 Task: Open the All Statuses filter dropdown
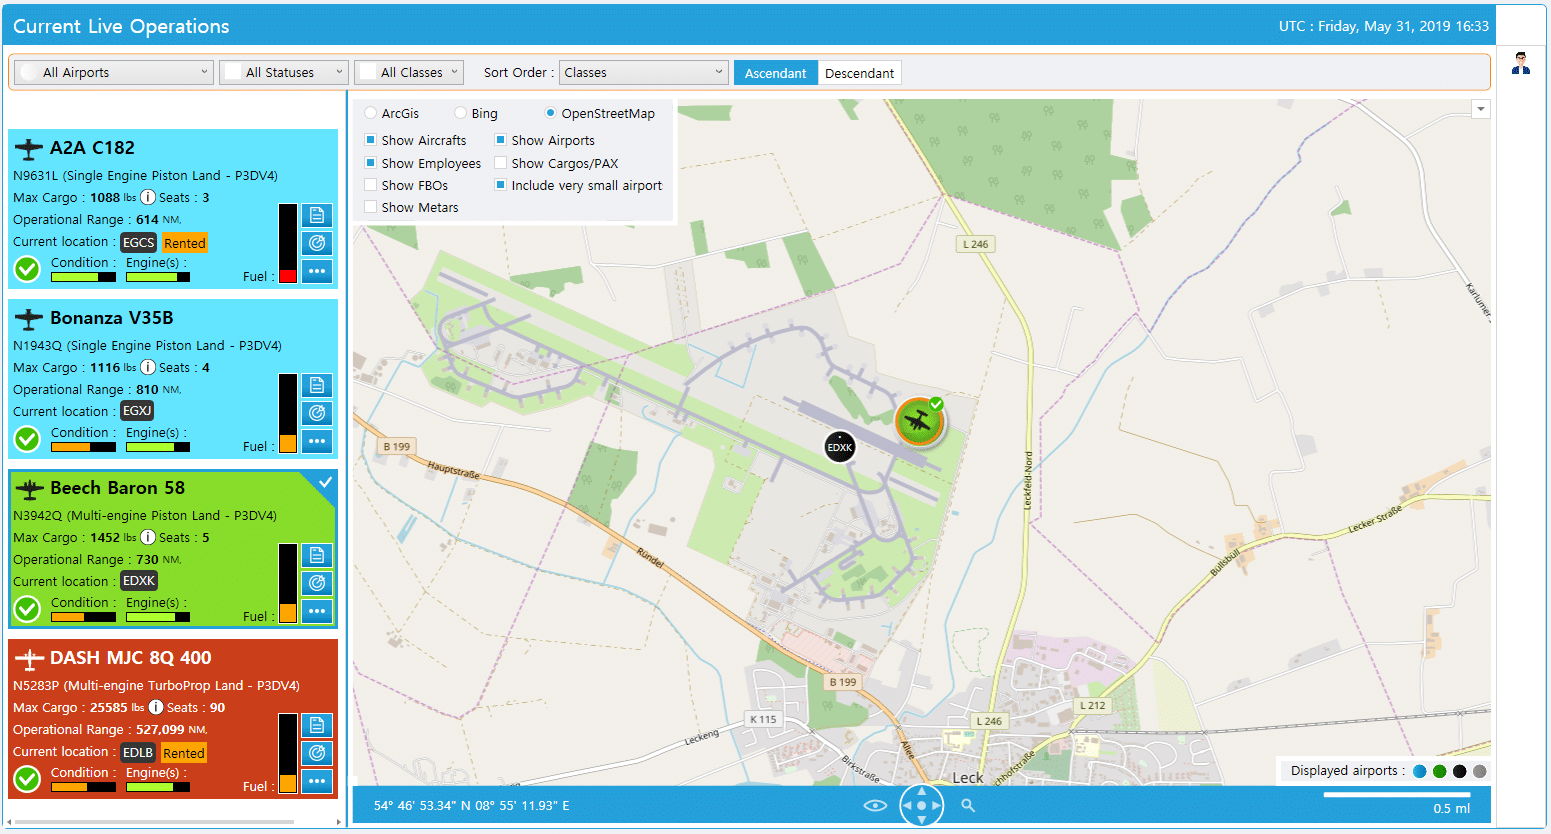click(284, 72)
